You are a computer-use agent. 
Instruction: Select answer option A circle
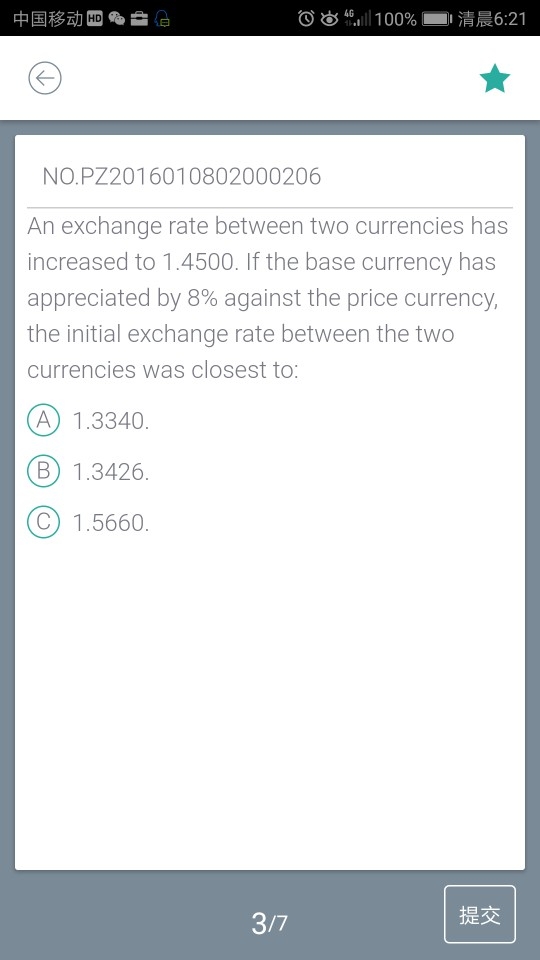tap(43, 420)
